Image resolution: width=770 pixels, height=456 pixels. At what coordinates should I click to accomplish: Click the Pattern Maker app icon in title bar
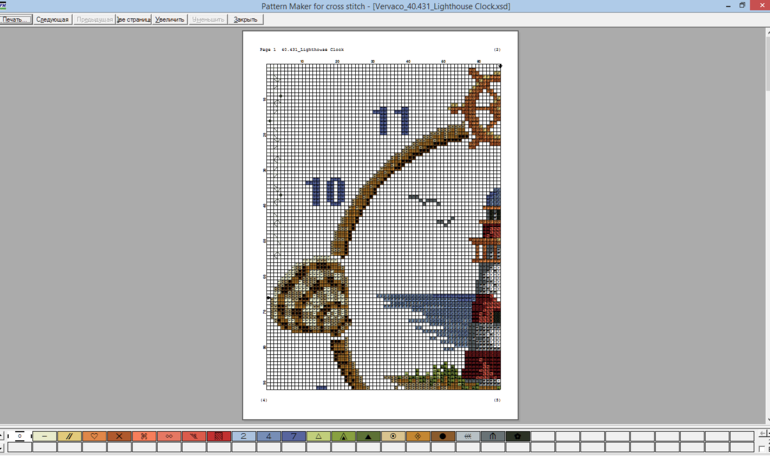pyautogui.click(x=5, y=6)
